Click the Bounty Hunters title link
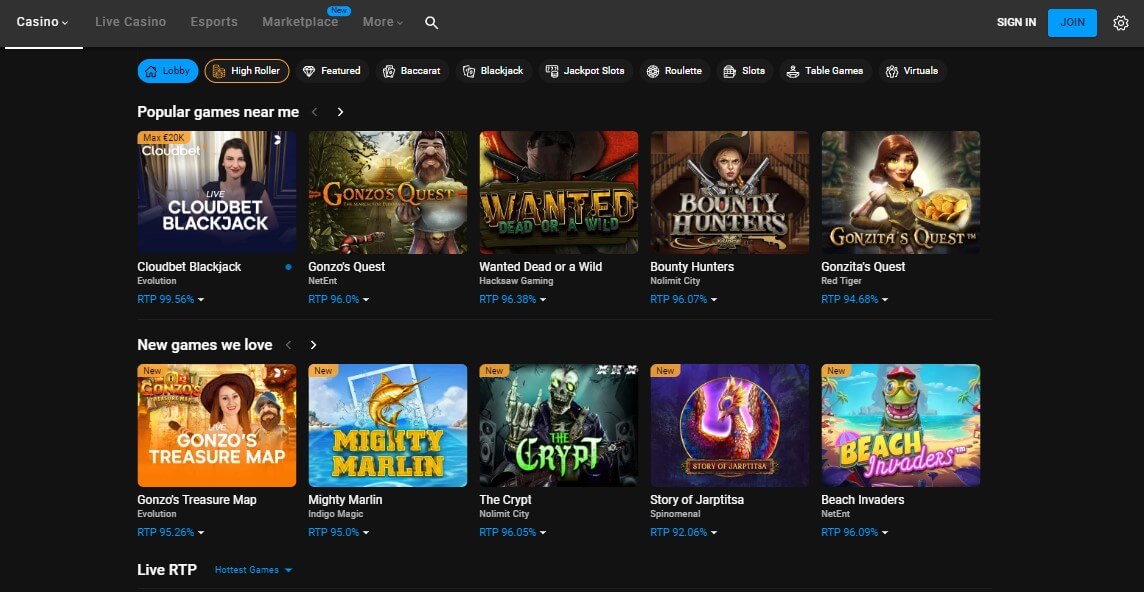Screen dimensions: 1144x592 [x=692, y=266]
